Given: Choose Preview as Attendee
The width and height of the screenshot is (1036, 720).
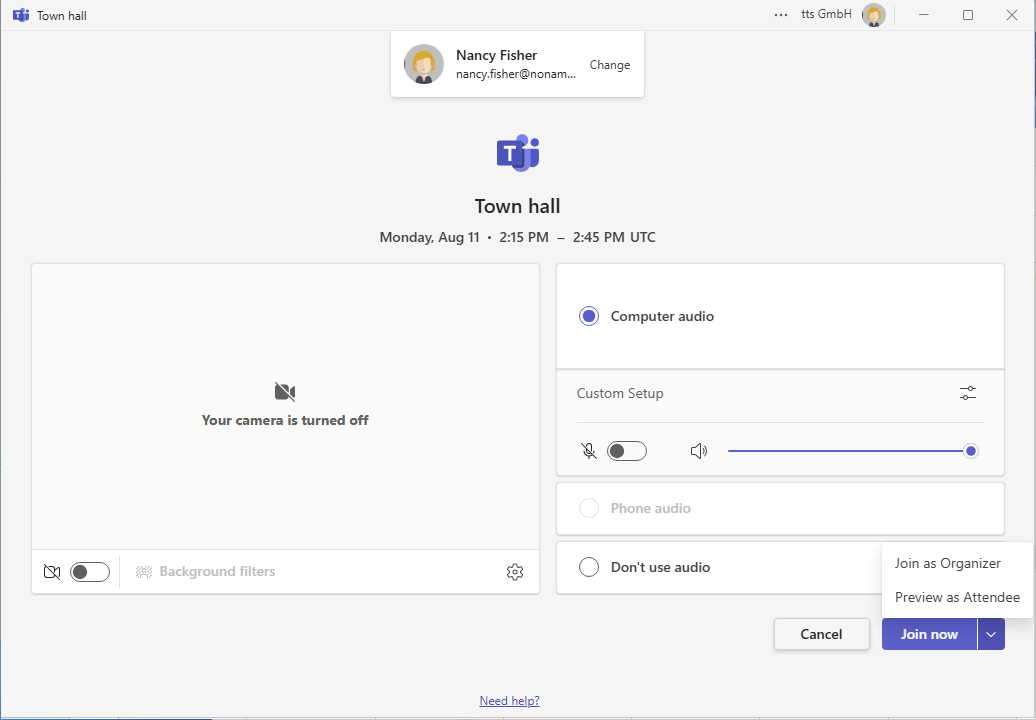Looking at the screenshot, I should point(957,597).
